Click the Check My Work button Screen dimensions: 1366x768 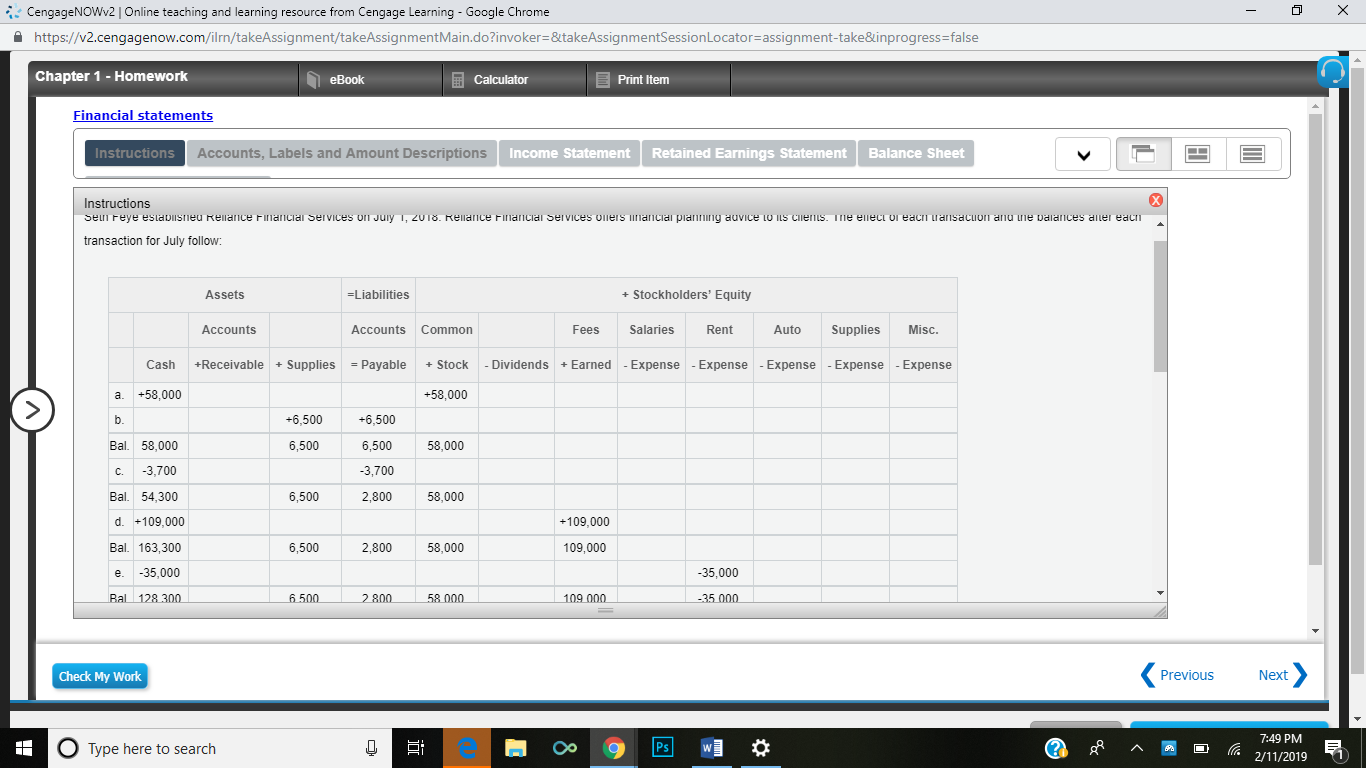pyautogui.click(x=99, y=675)
